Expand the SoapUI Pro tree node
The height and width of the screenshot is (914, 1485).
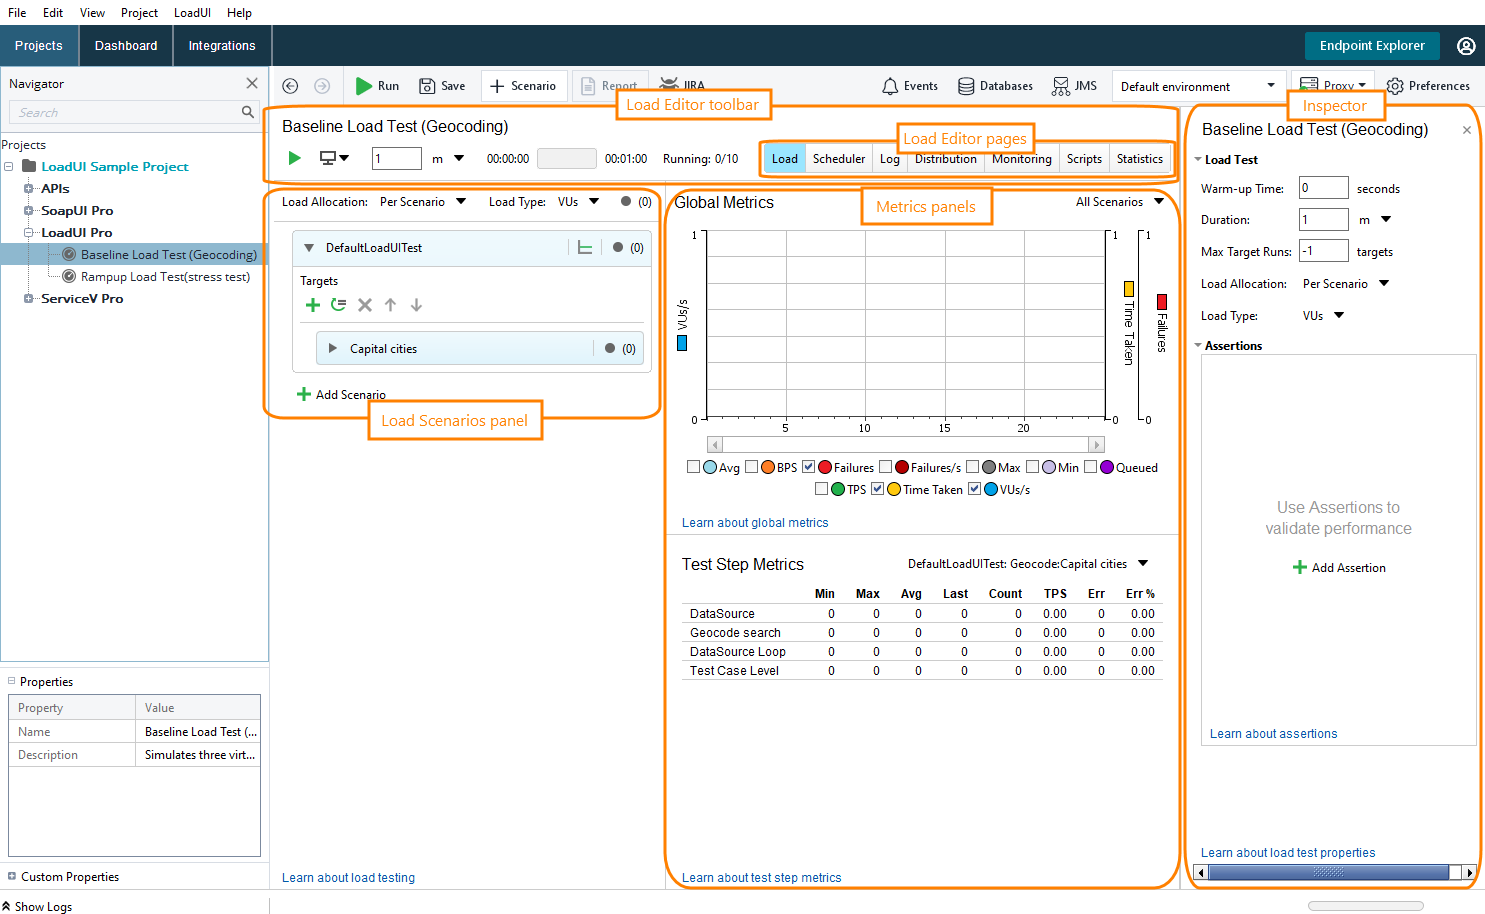coord(29,210)
